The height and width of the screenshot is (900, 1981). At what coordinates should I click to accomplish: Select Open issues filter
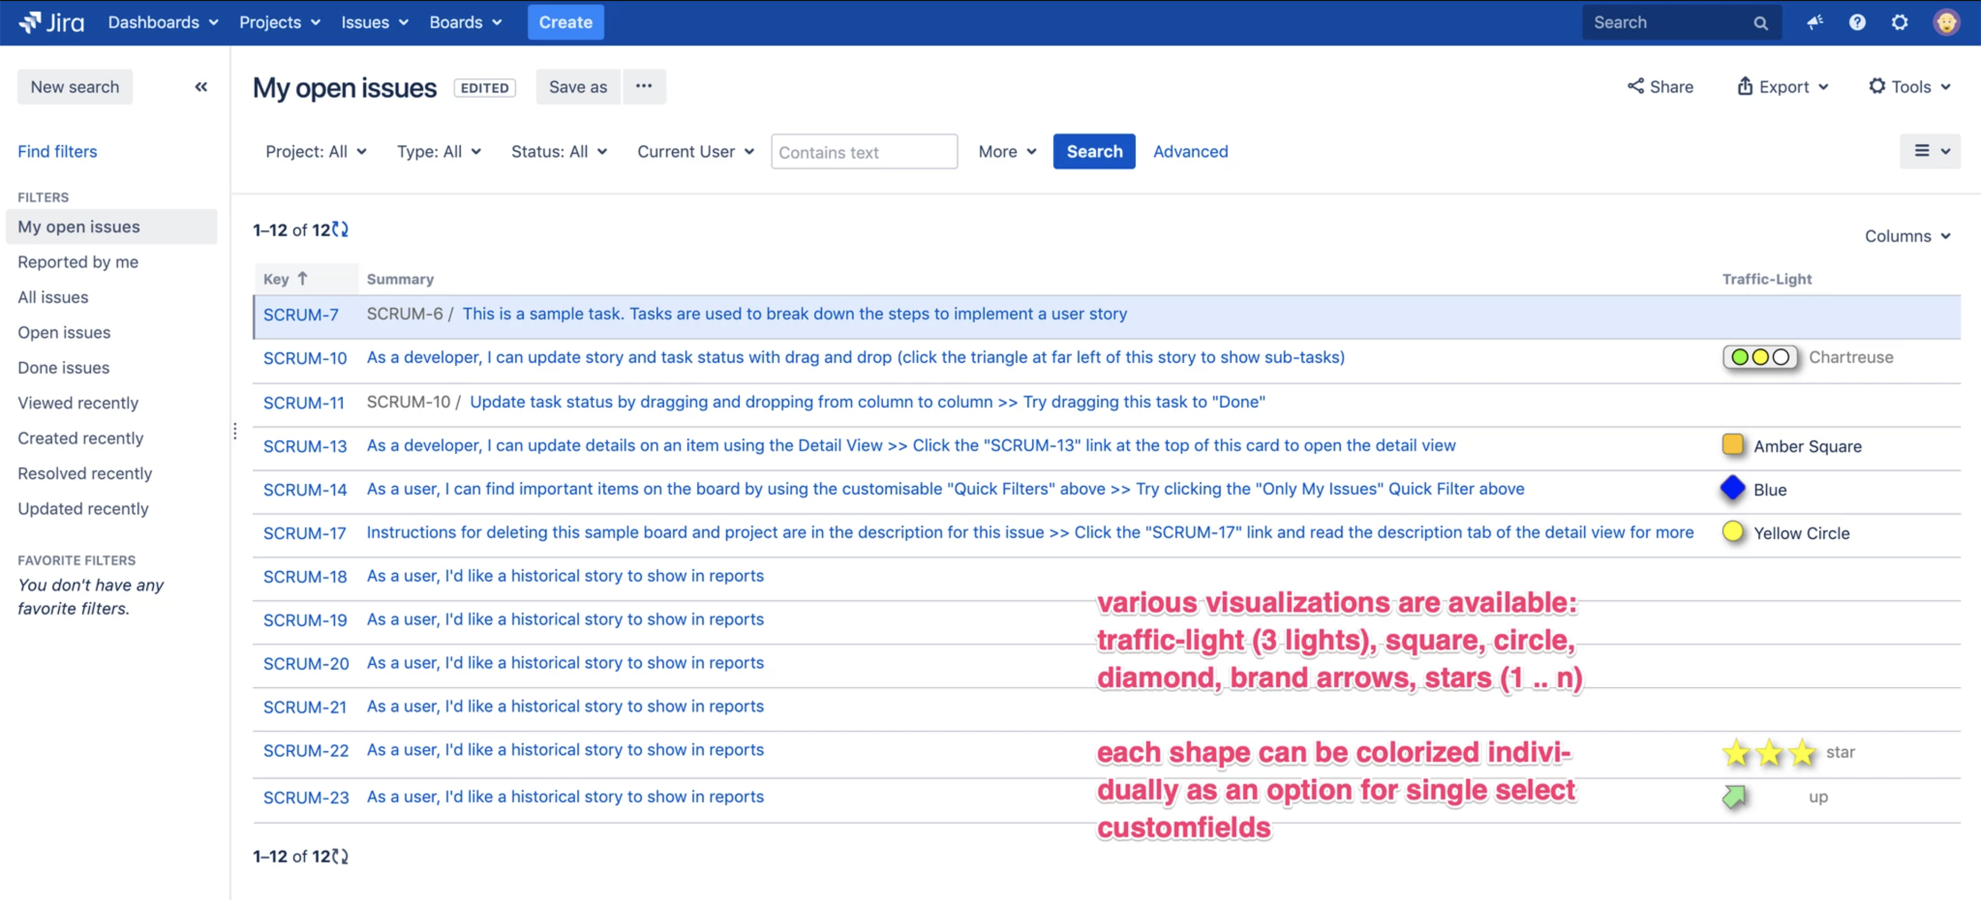click(64, 332)
